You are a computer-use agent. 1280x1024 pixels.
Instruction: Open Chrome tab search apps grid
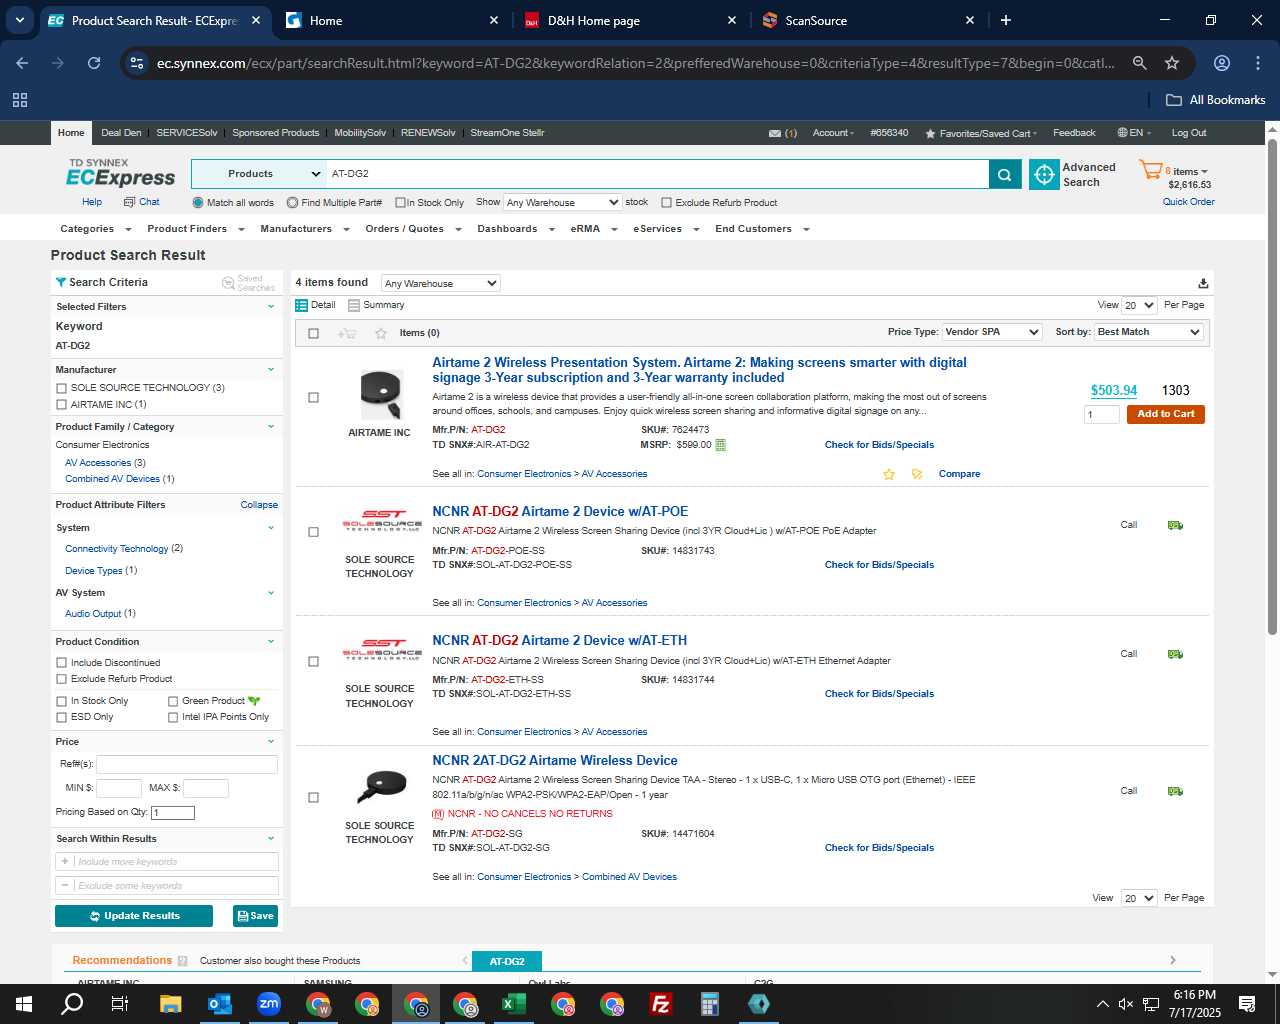(x=20, y=100)
